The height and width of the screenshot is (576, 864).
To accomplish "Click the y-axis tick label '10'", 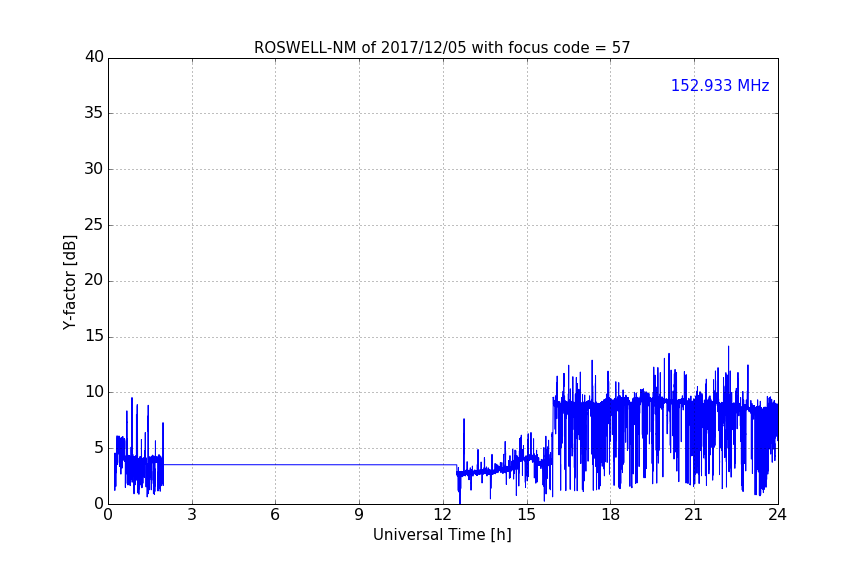I will coord(94,392).
